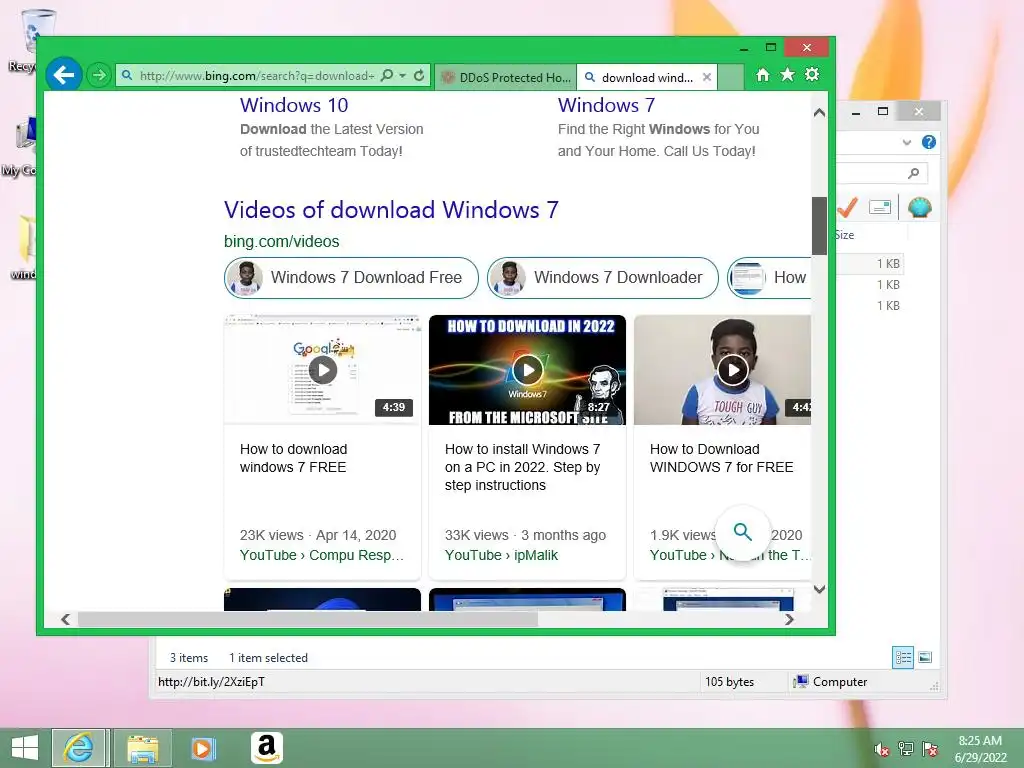This screenshot has width=1024, height=768.
Task: Open the Action Center flag icon
Action: tap(930, 748)
